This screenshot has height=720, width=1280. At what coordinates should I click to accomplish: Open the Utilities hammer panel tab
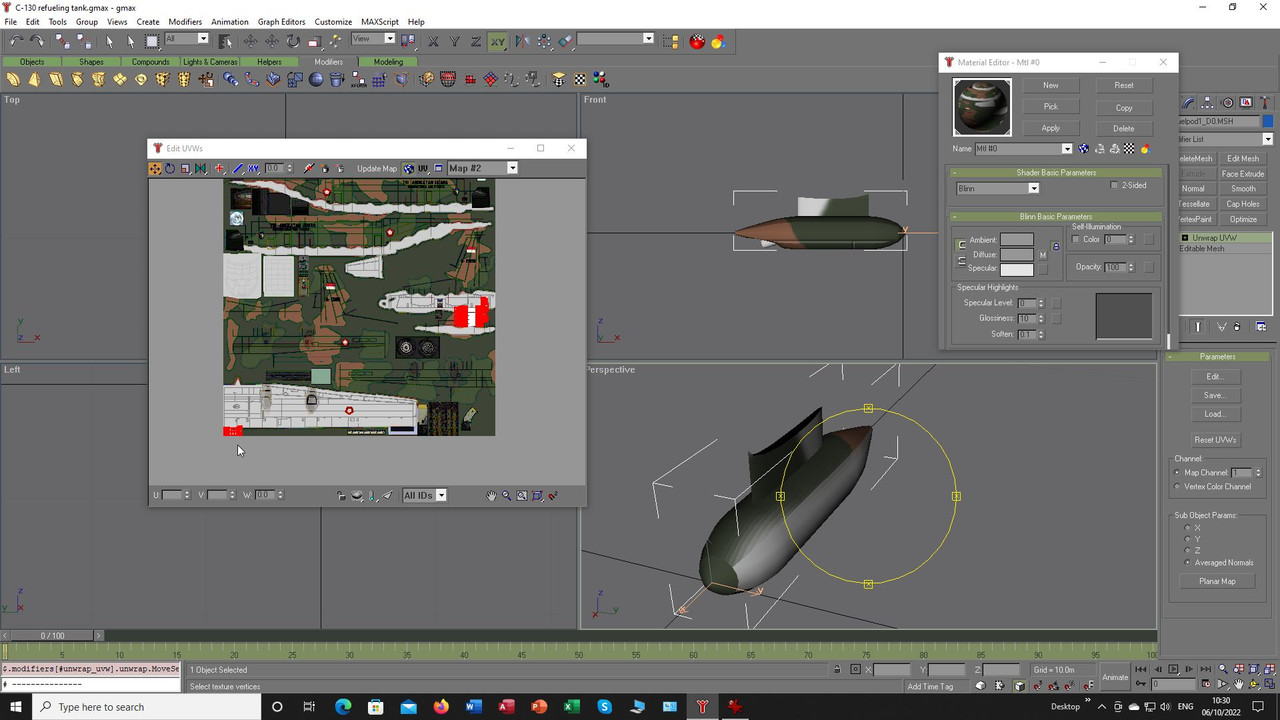coord(1264,103)
